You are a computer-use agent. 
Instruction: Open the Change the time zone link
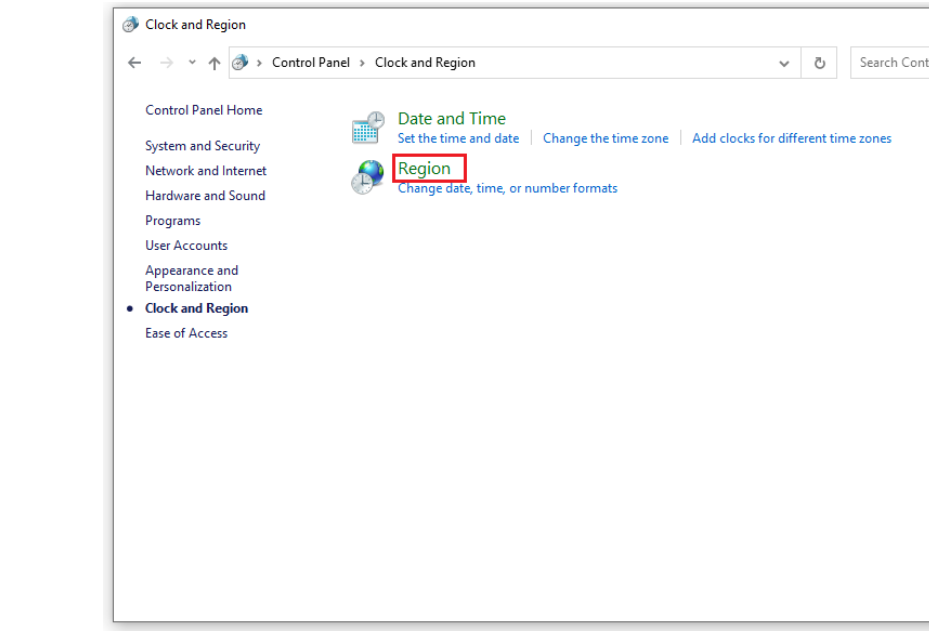point(605,139)
